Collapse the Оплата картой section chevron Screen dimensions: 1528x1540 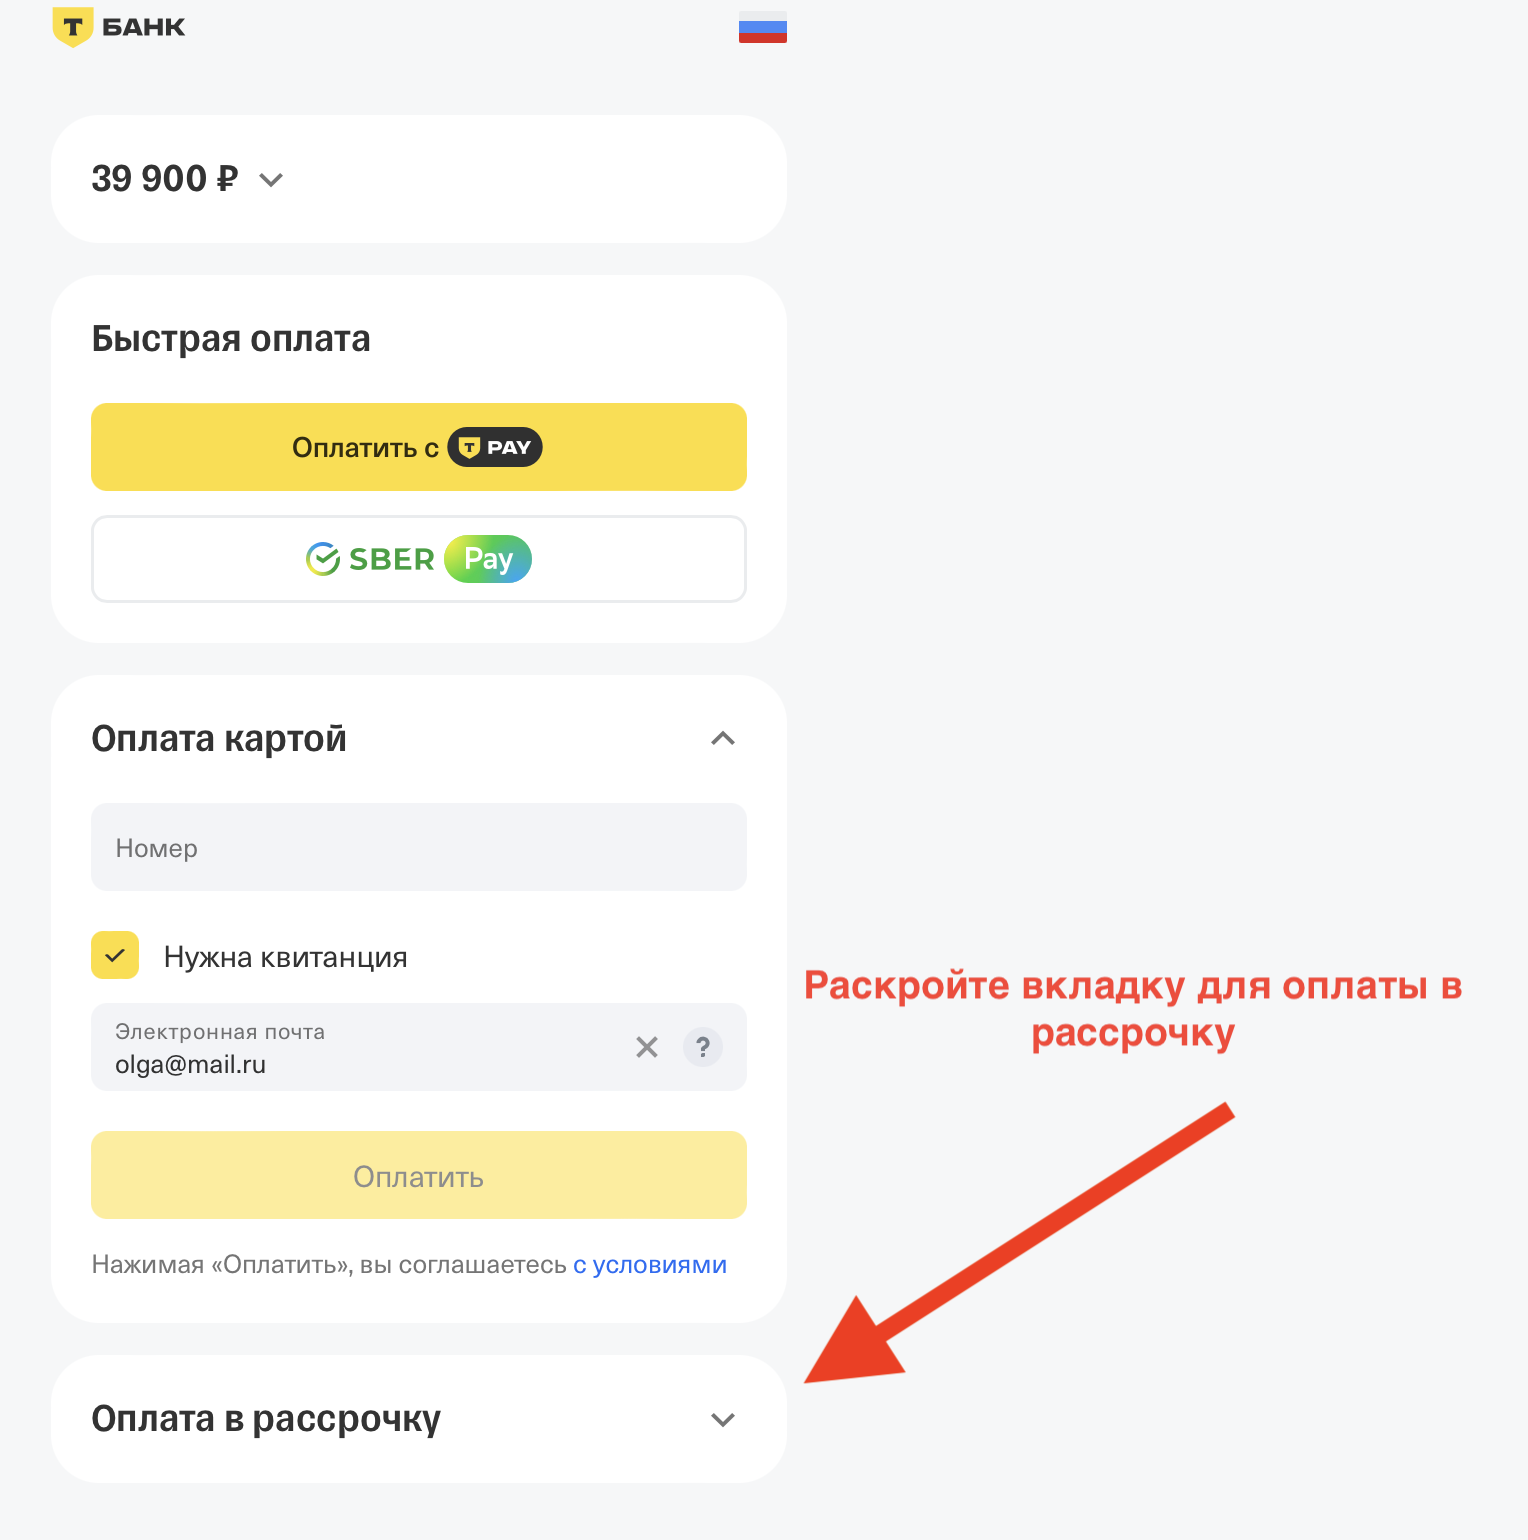pos(723,739)
